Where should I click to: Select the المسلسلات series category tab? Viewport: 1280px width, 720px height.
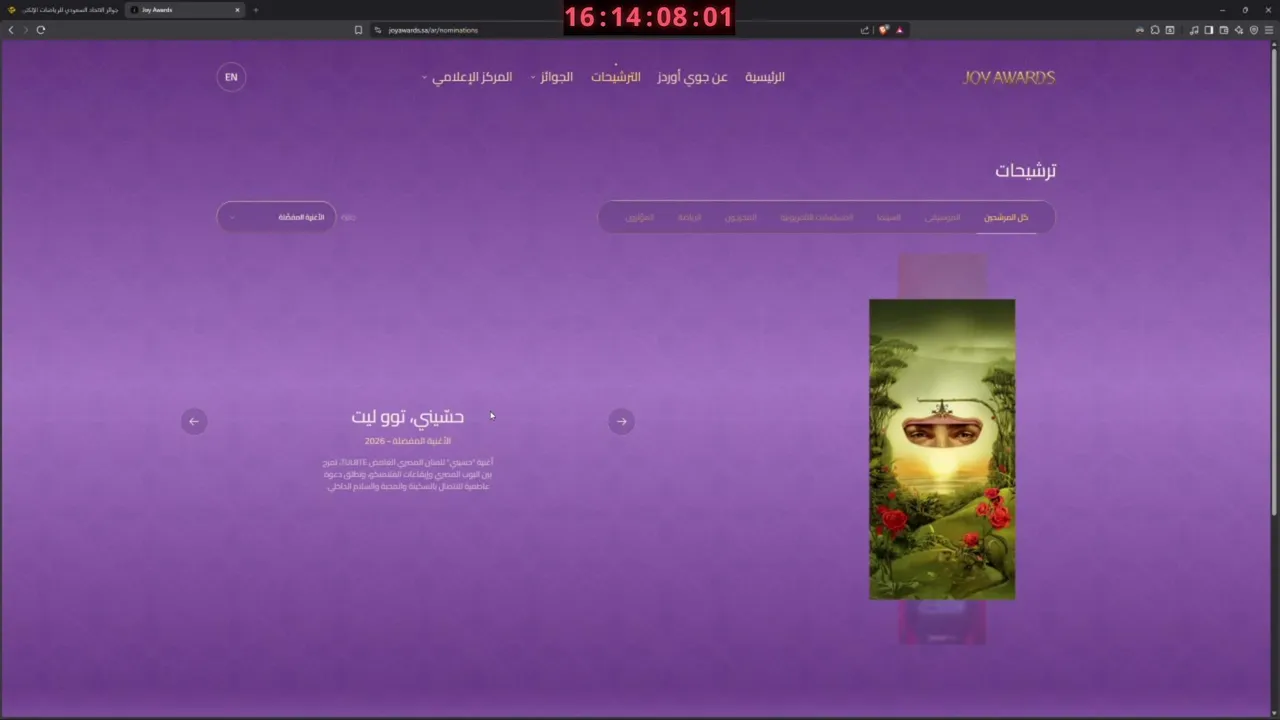(x=817, y=217)
